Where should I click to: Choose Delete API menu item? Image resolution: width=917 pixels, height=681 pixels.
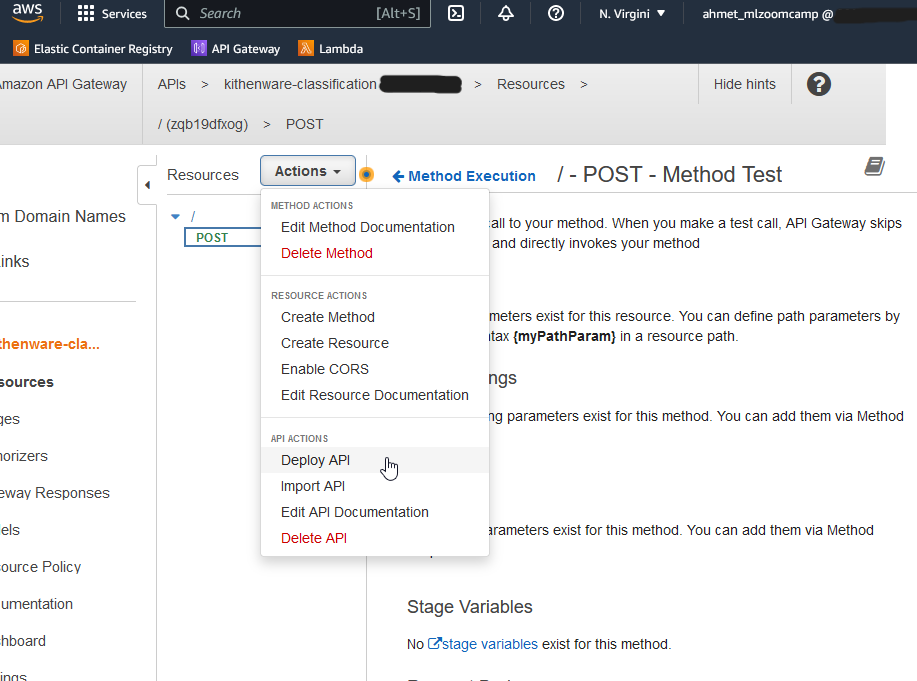coord(314,538)
